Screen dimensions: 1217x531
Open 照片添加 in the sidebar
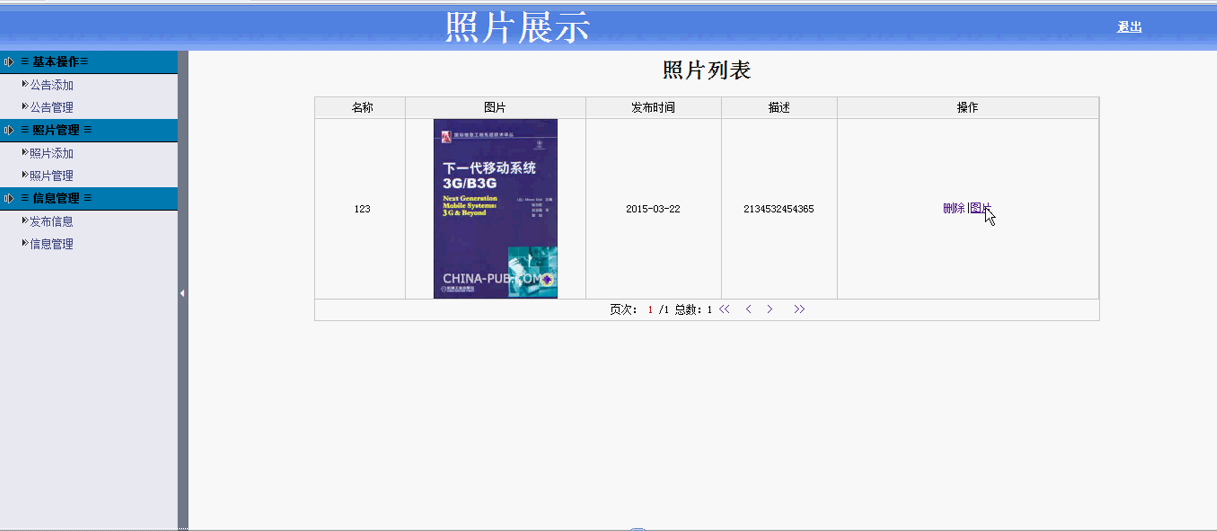51,153
